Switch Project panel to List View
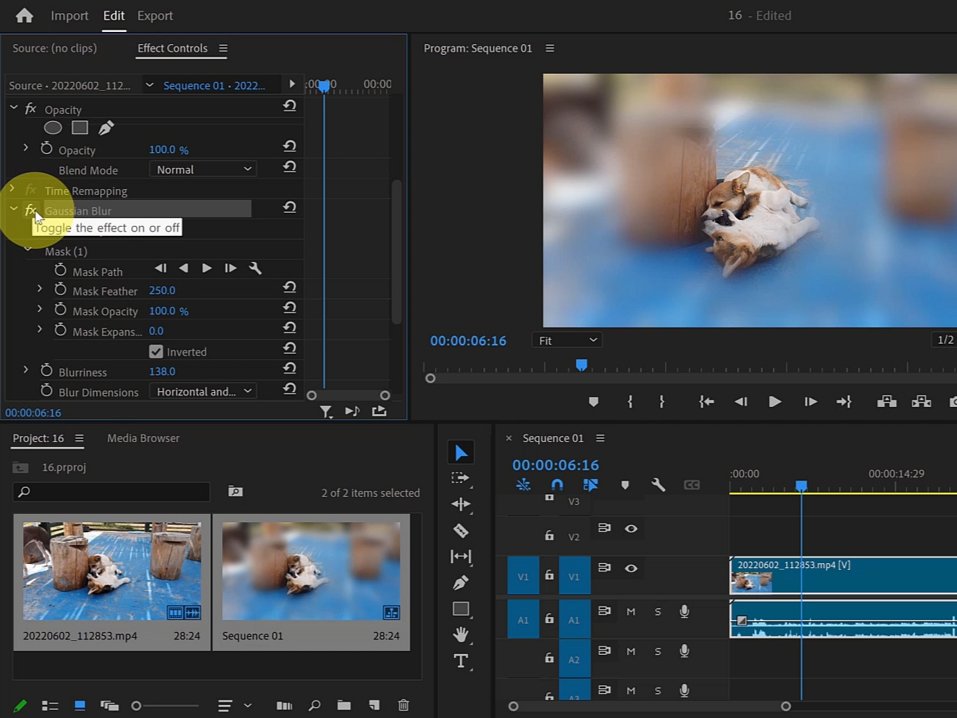 click(50, 706)
